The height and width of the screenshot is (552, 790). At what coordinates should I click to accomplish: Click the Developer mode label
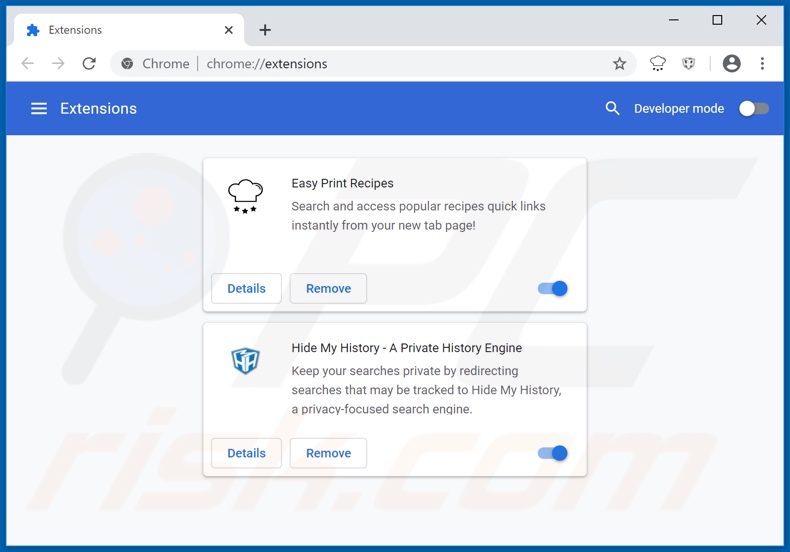pos(679,108)
